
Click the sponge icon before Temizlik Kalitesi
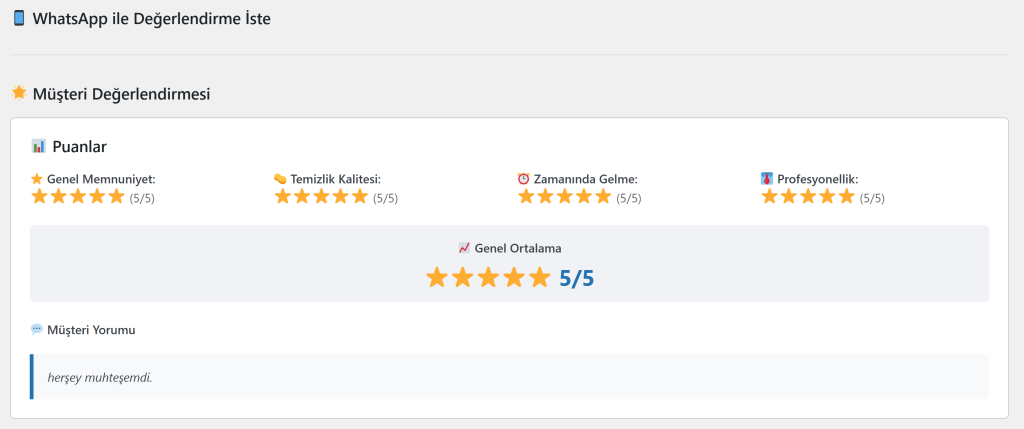tap(280, 179)
